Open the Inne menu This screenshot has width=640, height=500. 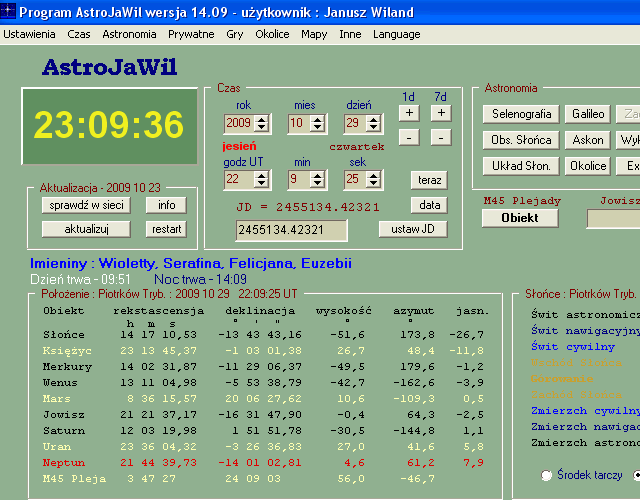point(350,34)
